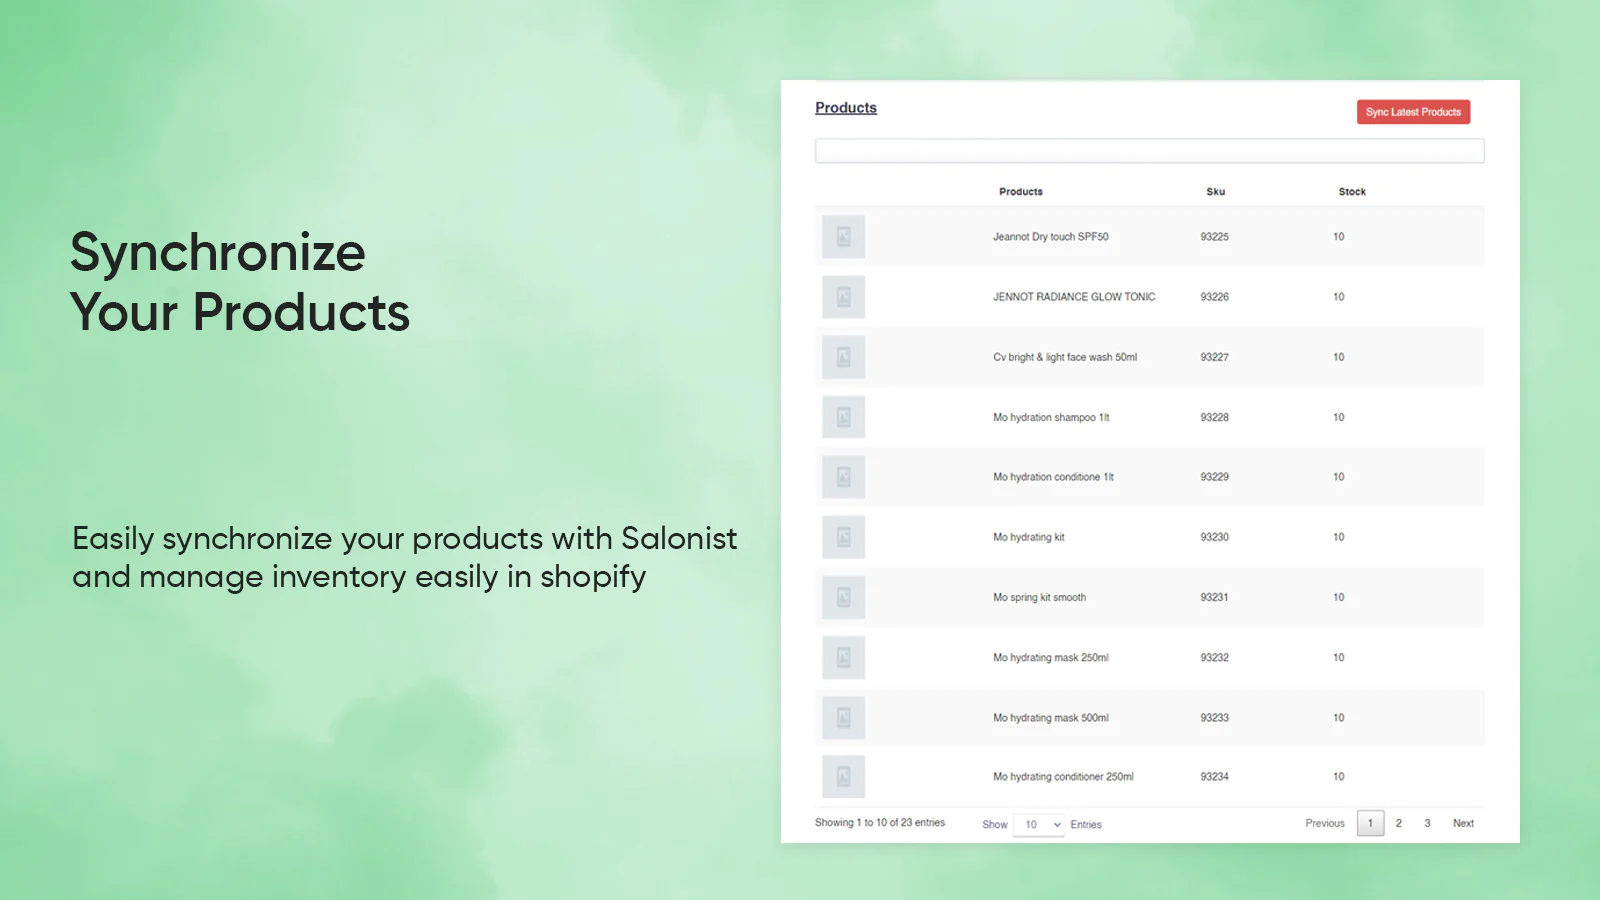1600x900 pixels.
Task: Sort table by Products column header
Action: pyautogui.click(x=1021, y=192)
